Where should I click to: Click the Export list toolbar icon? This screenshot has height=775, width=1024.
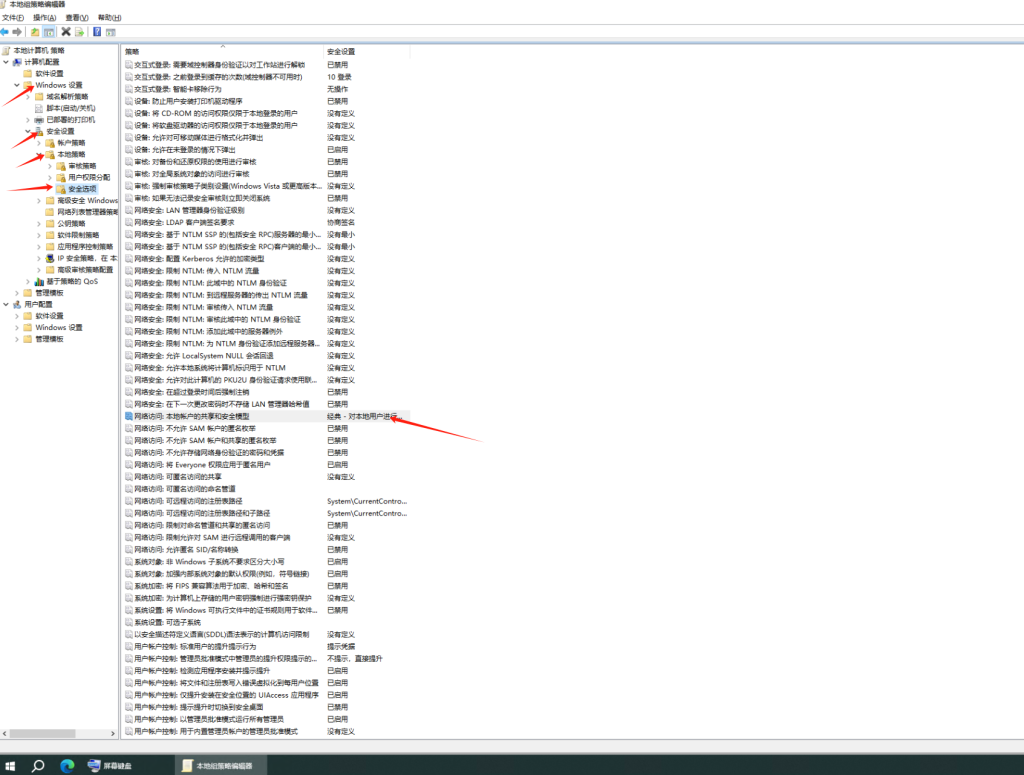point(80,31)
